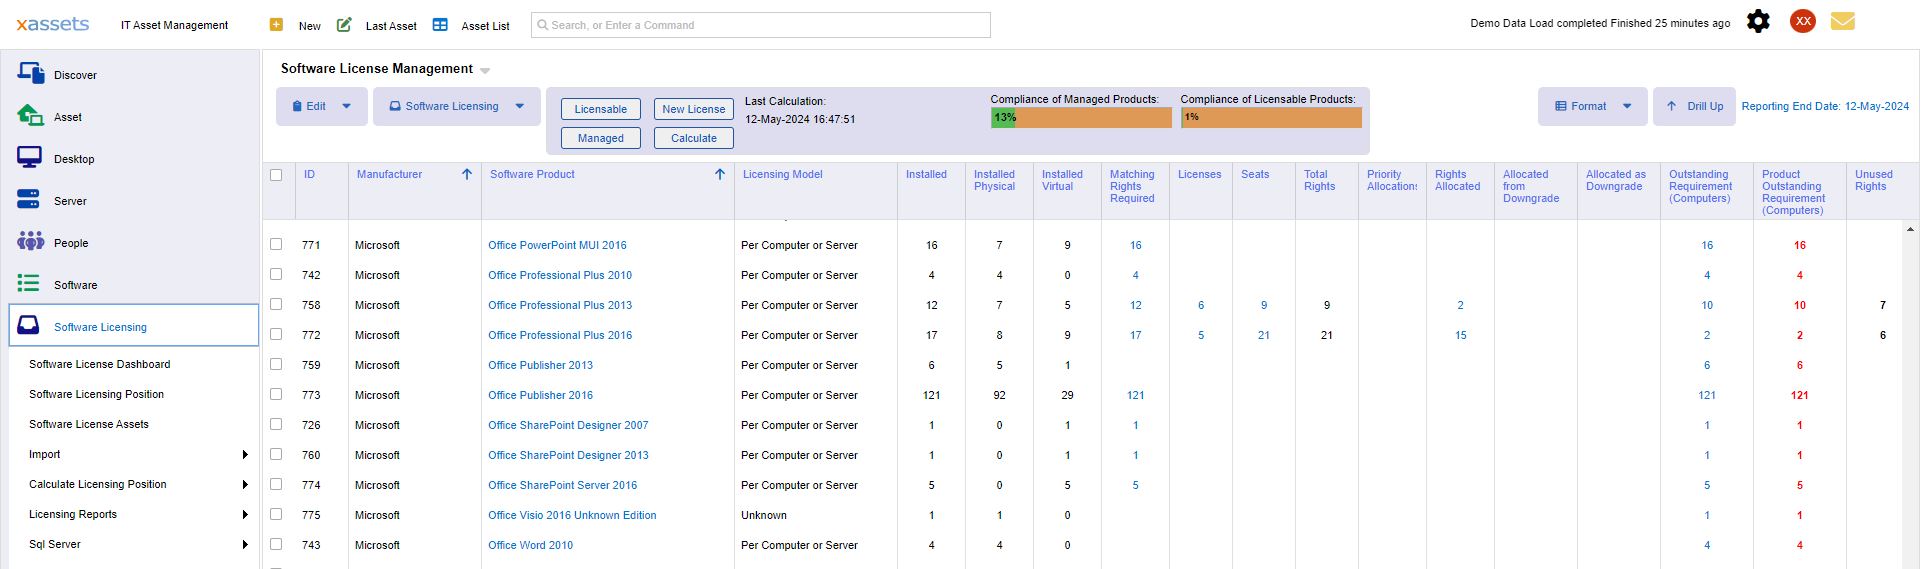Open the mail envelope icon
The height and width of the screenshot is (569, 1921).
[1843, 21]
